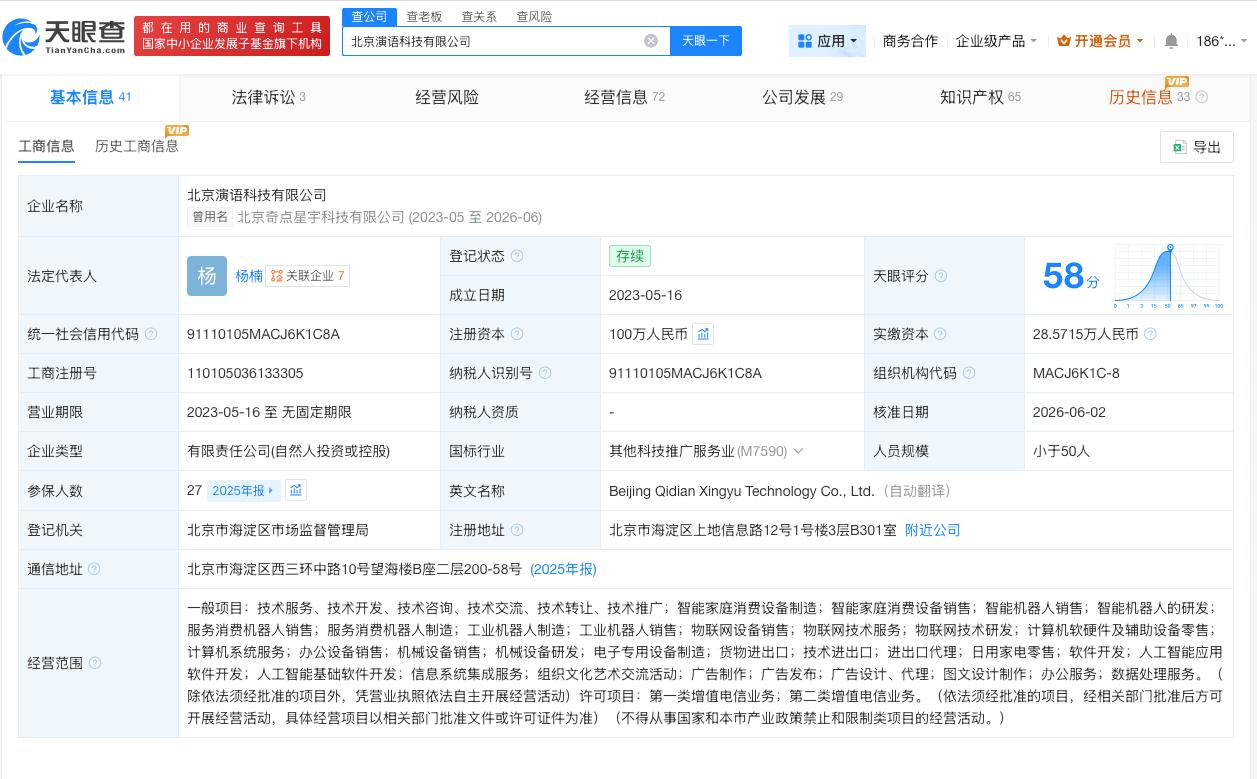
Task: Click registration authority 北京市海淀区市场监督管理局
Action: point(278,530)
